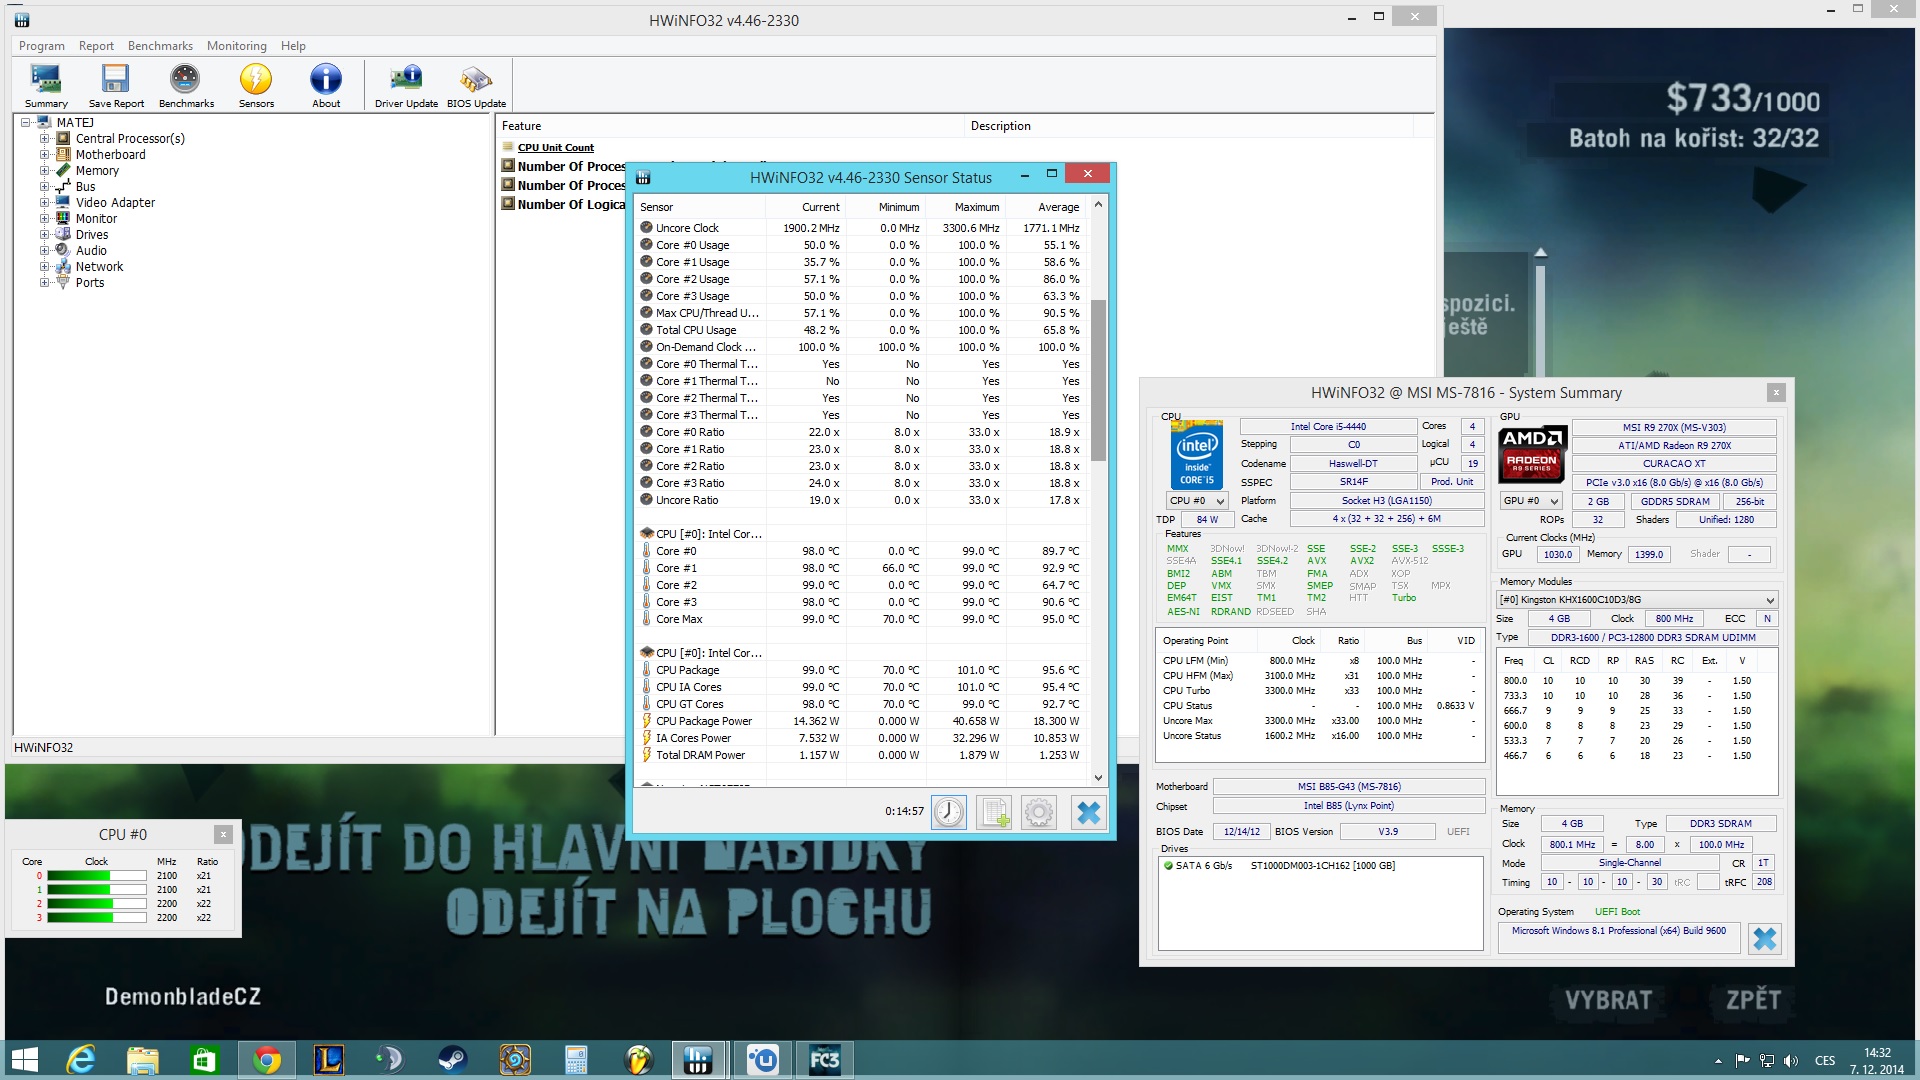Viewport: 1920px width, 1080px height.
Task: Click the Save Report toolbar icon
Action: pyautogui.click(x=116, y=86)
